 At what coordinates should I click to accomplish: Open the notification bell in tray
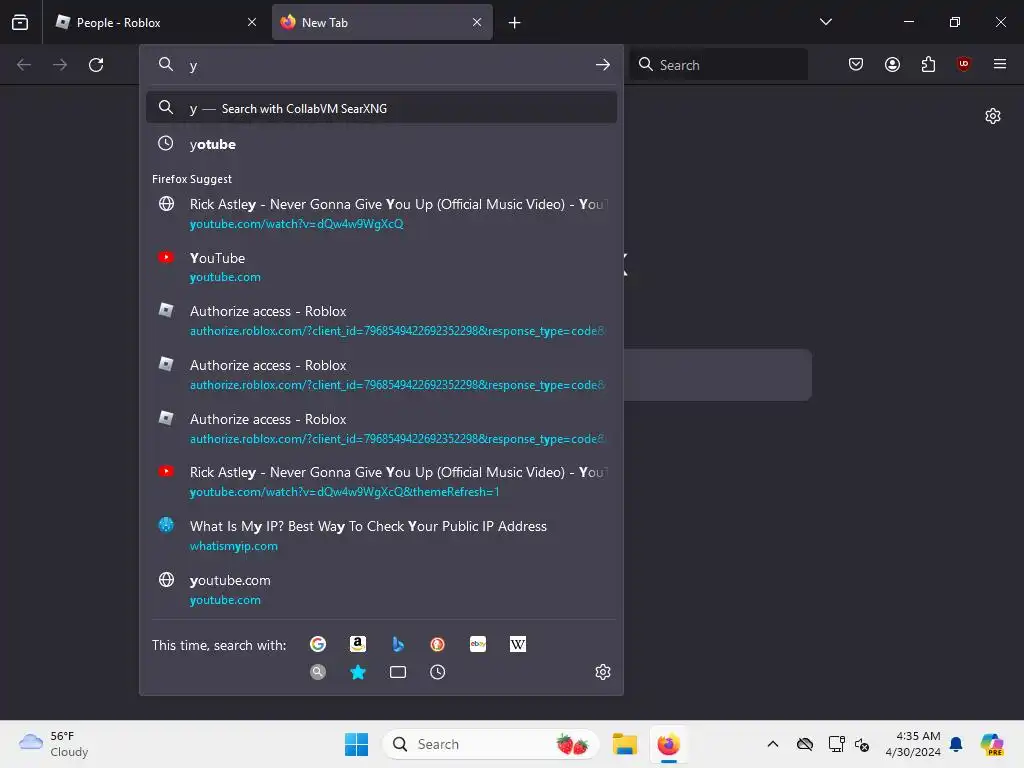pyautogui.click(x=956, y=744)
